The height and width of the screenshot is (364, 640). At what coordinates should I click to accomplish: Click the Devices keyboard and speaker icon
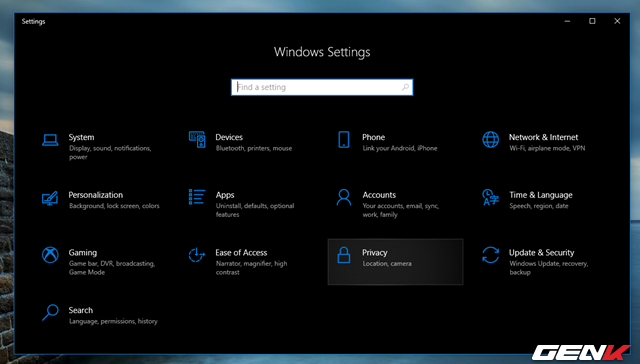coord(197,140)
